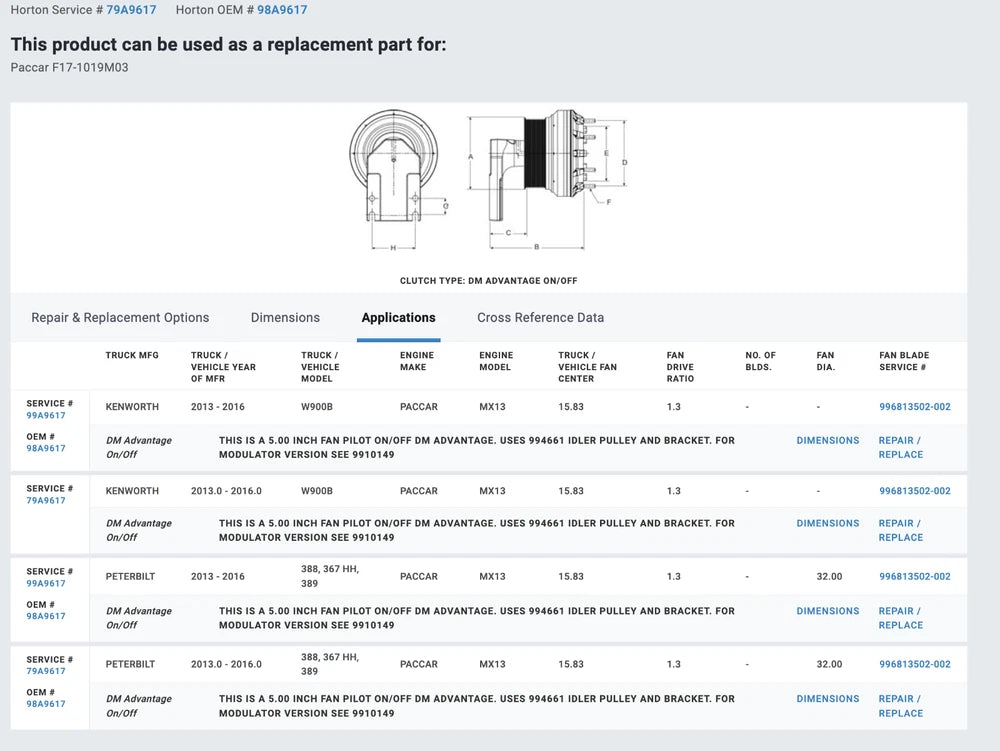1000x751 pixels.
Task: Open fan blade 996813502-002 in first Kenworth row
Action: (914, 407)
